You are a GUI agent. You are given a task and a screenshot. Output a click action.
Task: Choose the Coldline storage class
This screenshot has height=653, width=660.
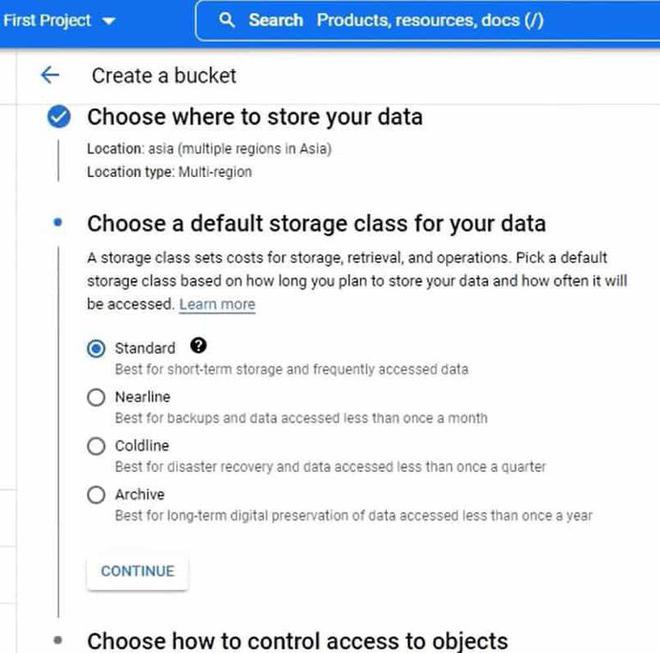96,446
